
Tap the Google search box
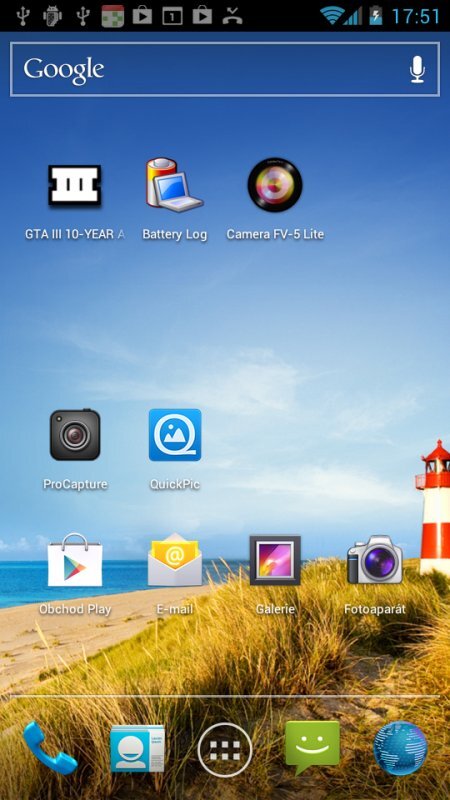[x=225, y=69]
